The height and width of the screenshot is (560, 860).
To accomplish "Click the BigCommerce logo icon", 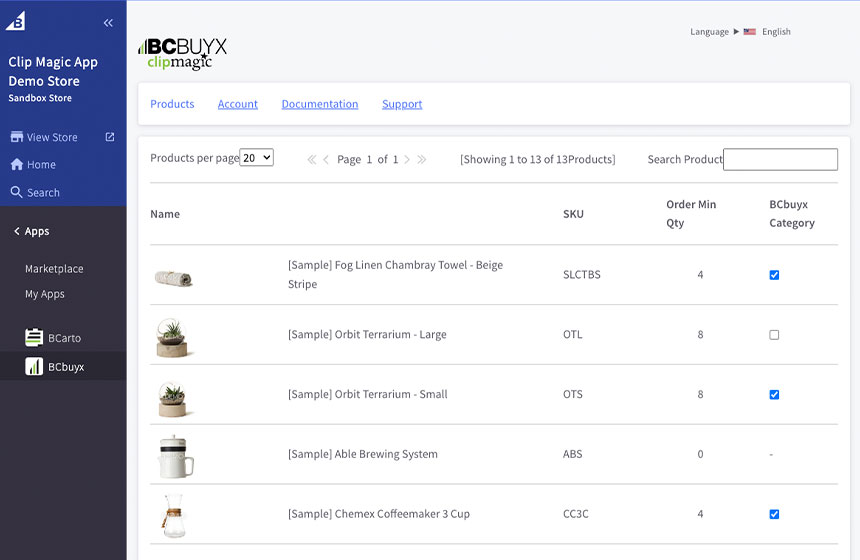I will [18, 22].
